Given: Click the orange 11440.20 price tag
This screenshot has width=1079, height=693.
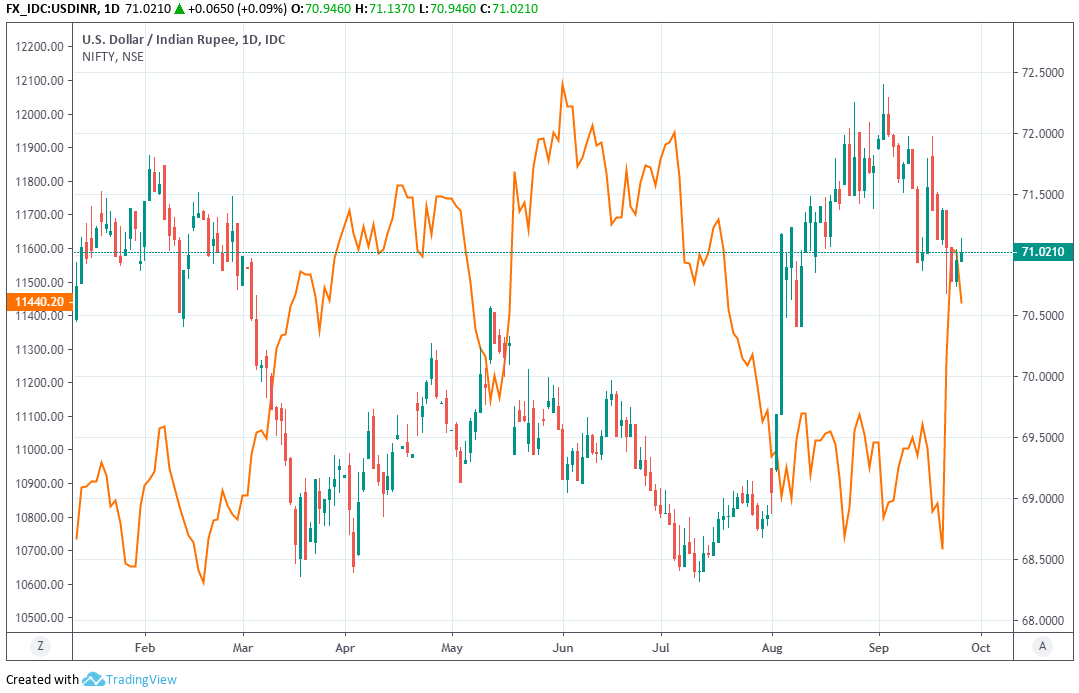Looking at the screenshot, I should click(x=40, y=301).
